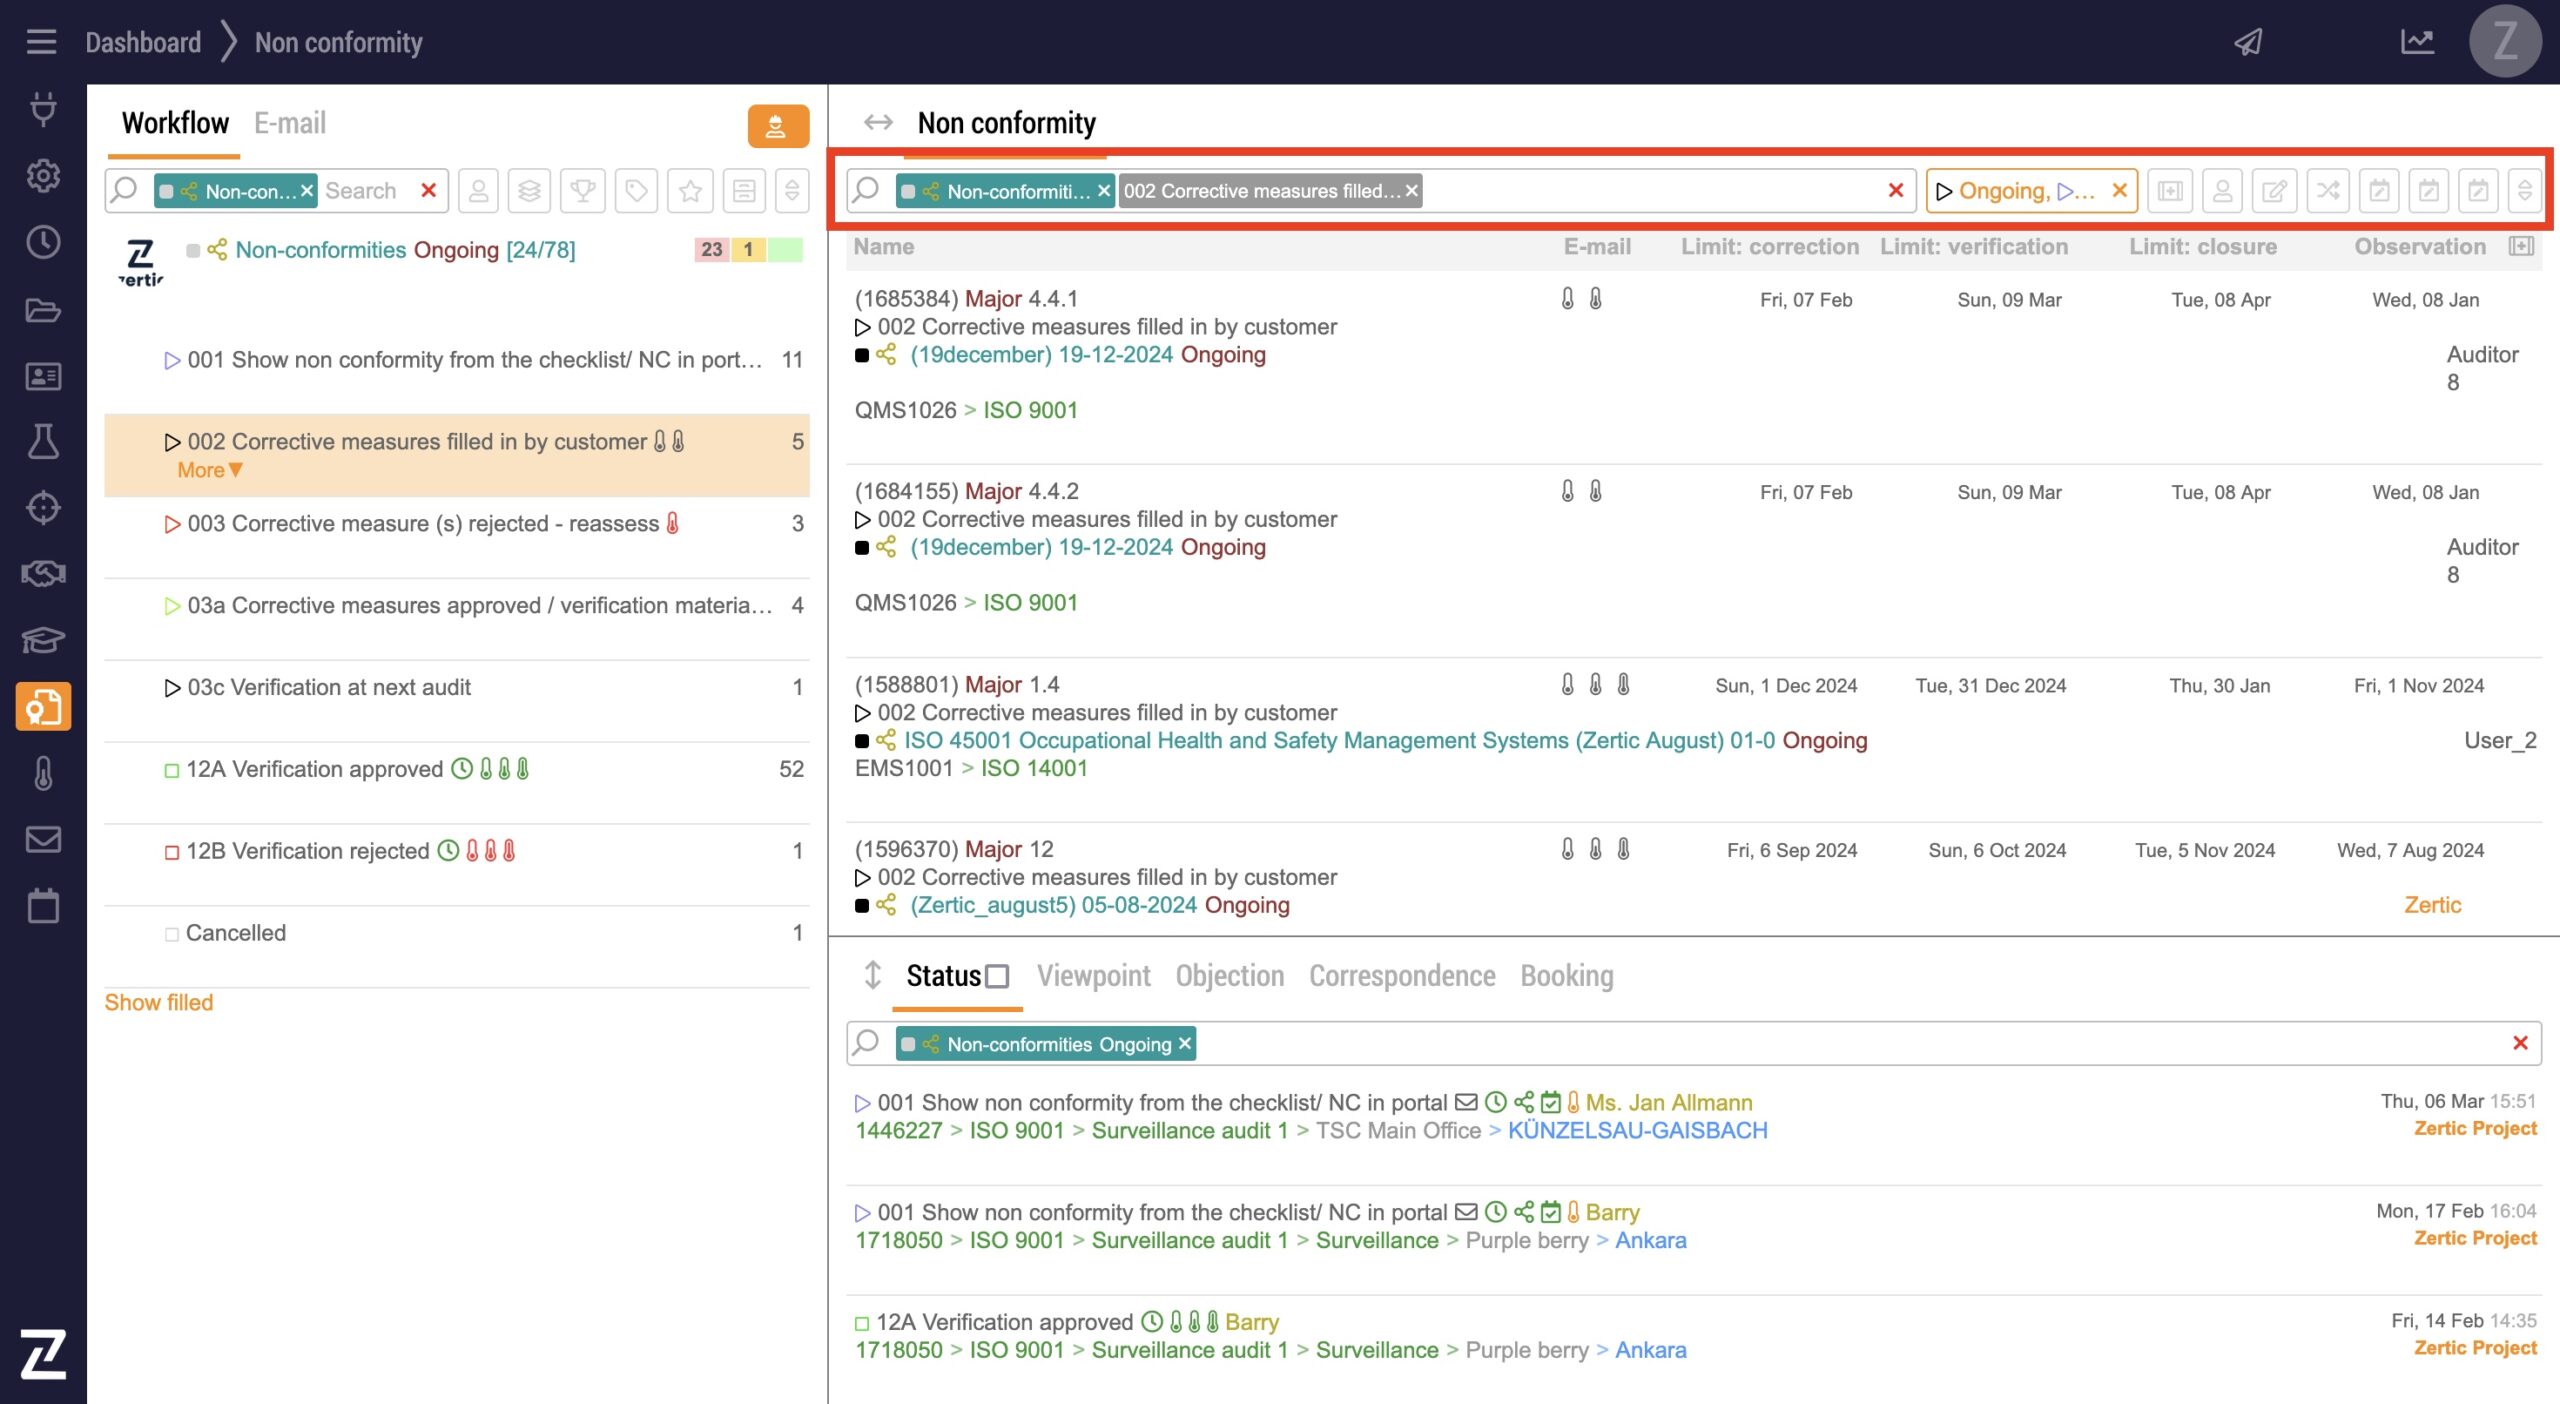Click the orange user button beside E-mail
This screenshot has height=1404, width=2560.
point(777,126)
